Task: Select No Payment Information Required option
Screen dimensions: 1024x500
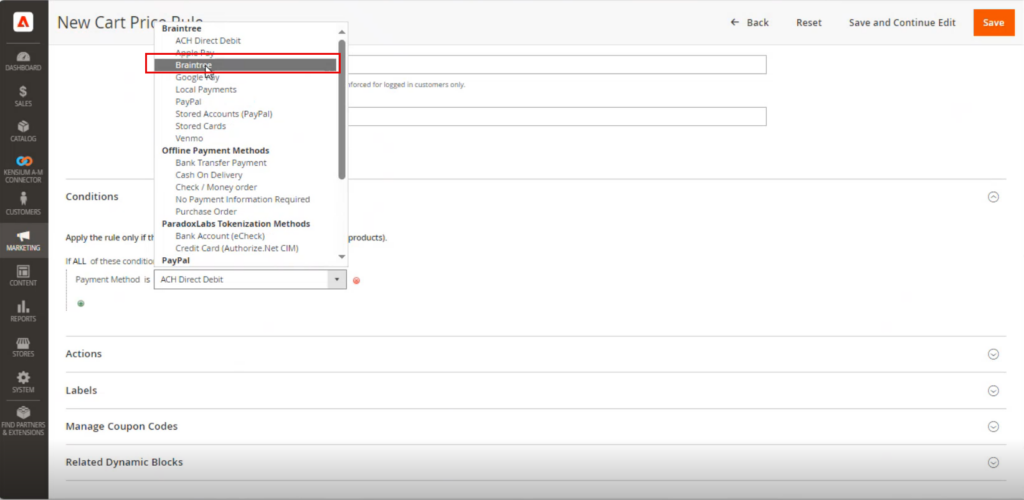Action: 242,199
